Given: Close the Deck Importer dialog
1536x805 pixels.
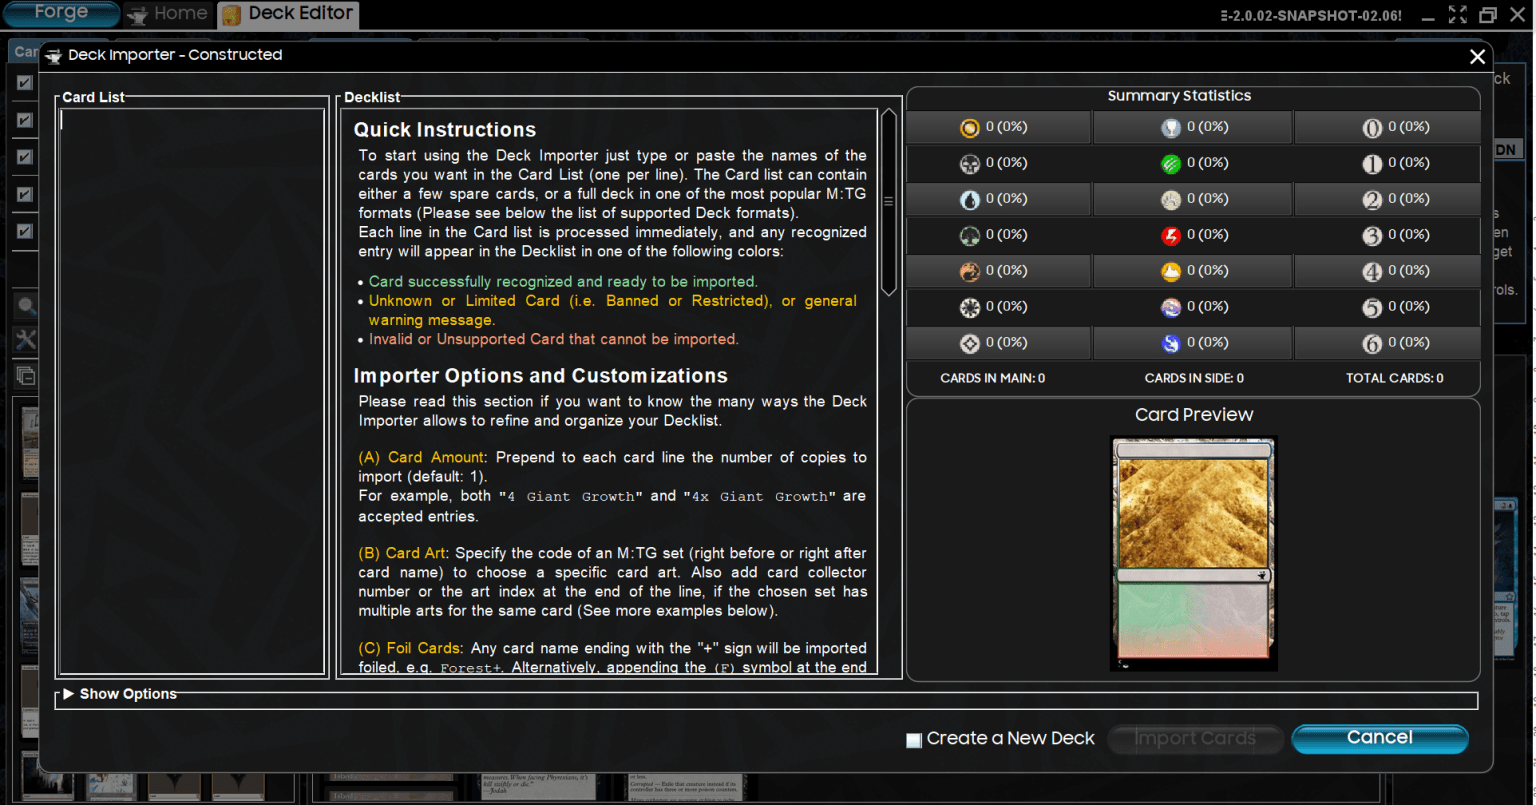Looking at the screenshot, I should 1477,57.
